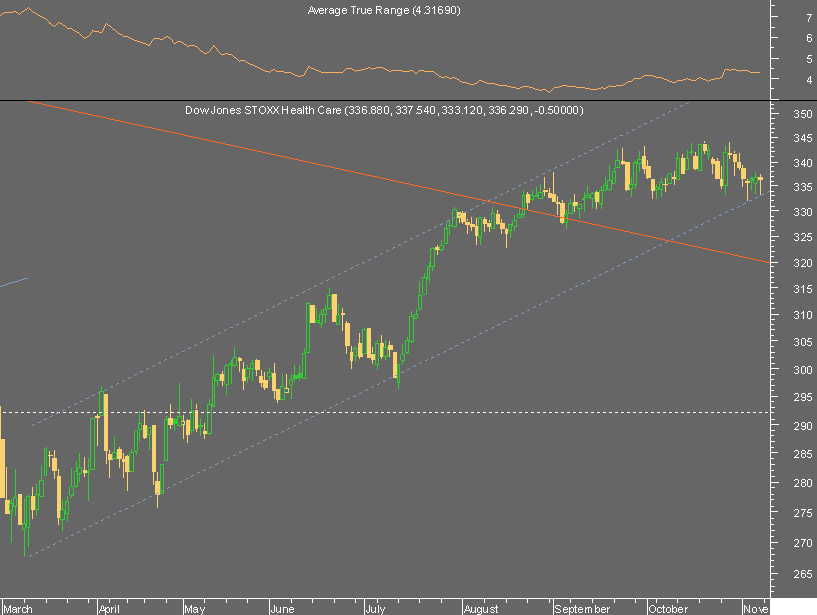Screen dimensions: 817x615
Task: Select the price axis value 285
Action: click(802, 454)
